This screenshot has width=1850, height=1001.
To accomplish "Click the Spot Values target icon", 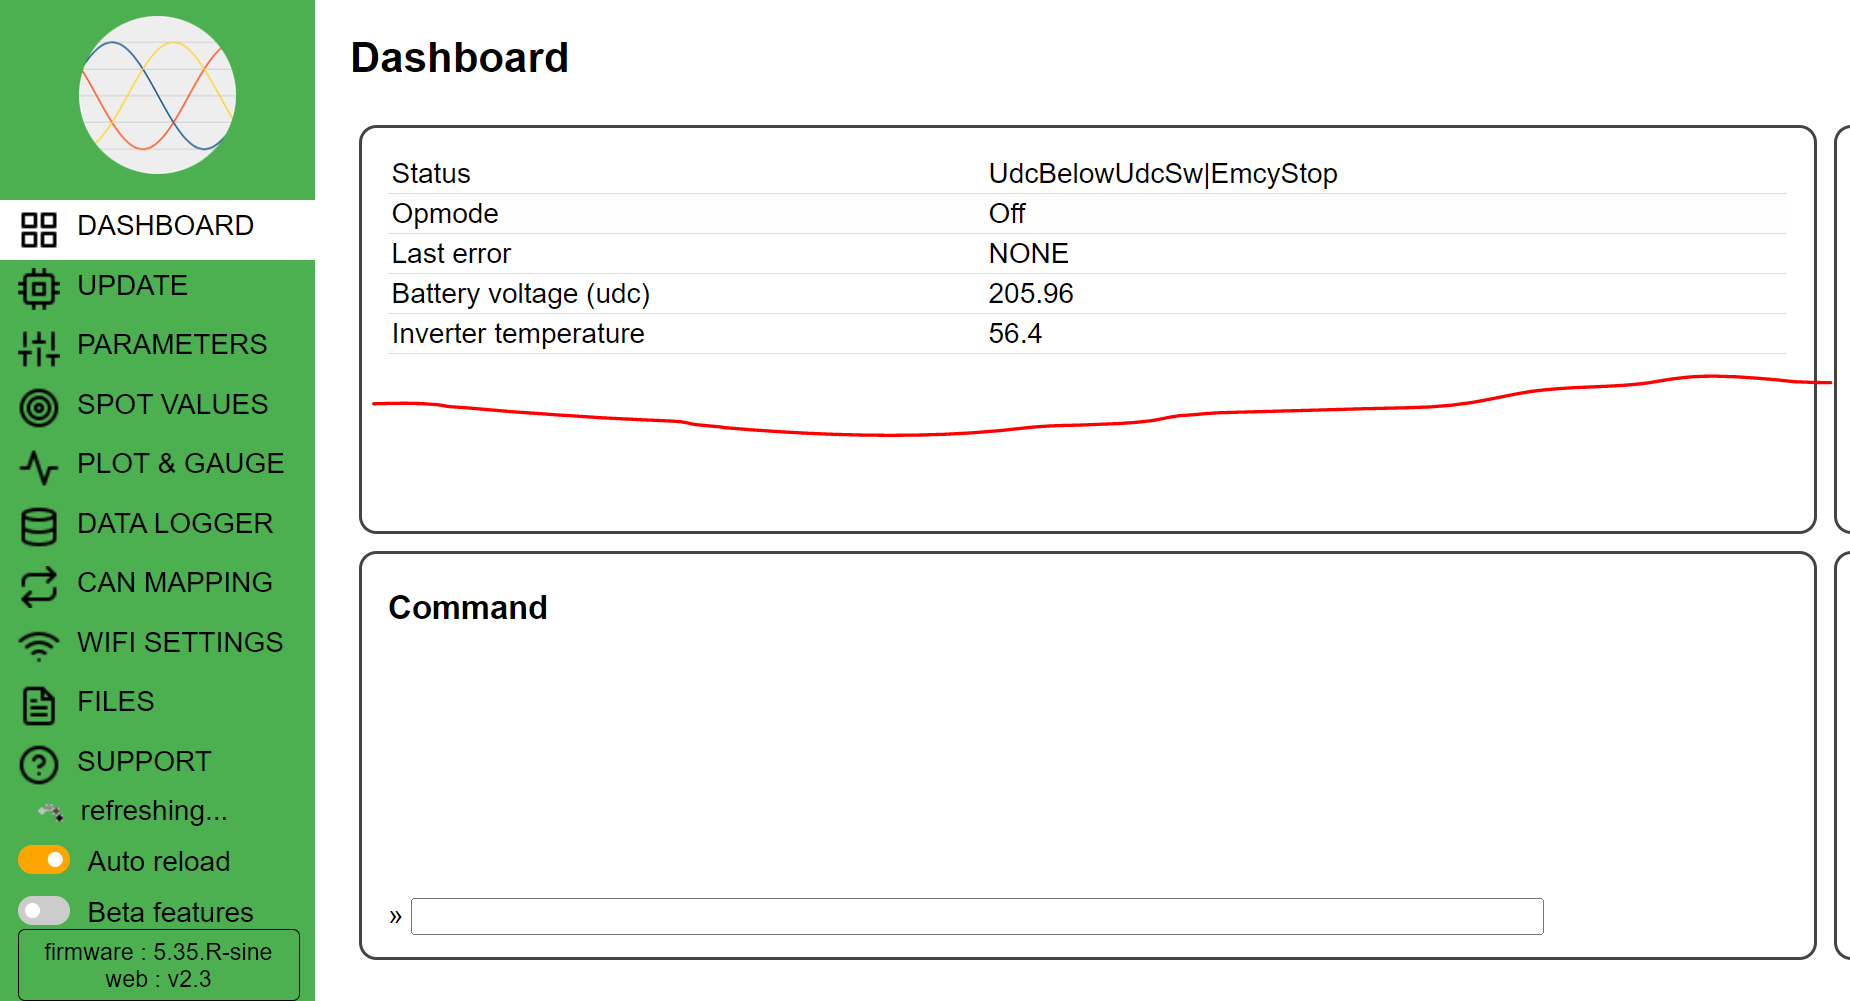I will [39, 408].
